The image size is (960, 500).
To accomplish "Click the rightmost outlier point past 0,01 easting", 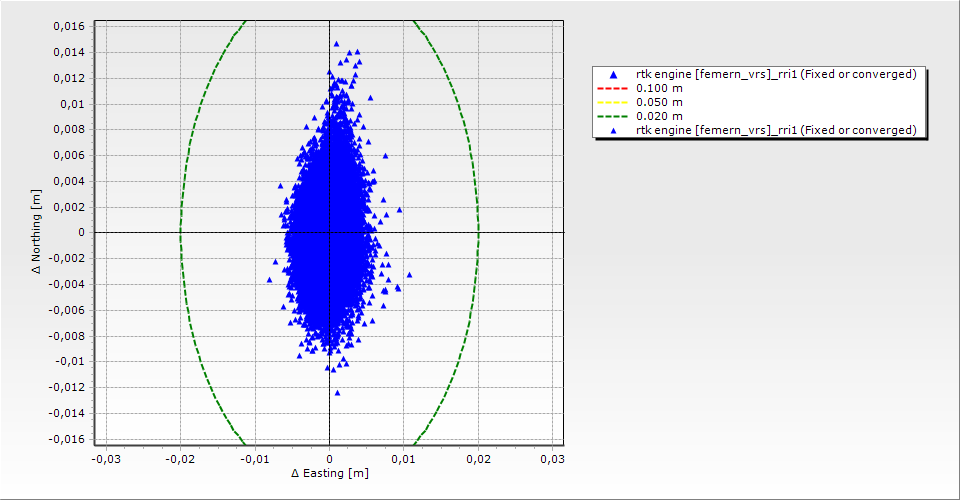I will (x=408, y=274).
